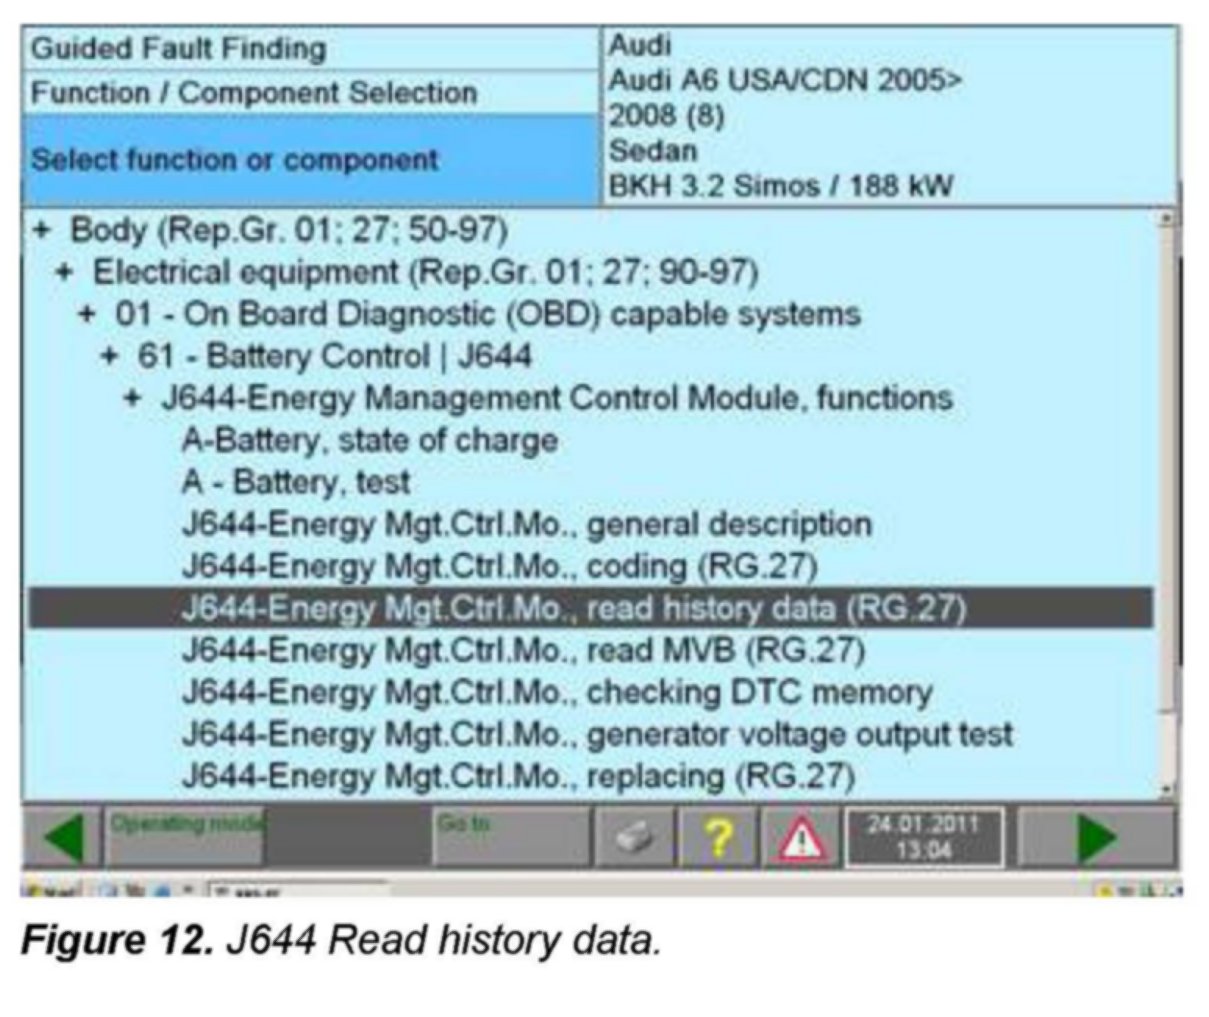Click the Guided Fault Finding header

click(x=179, y=48)
